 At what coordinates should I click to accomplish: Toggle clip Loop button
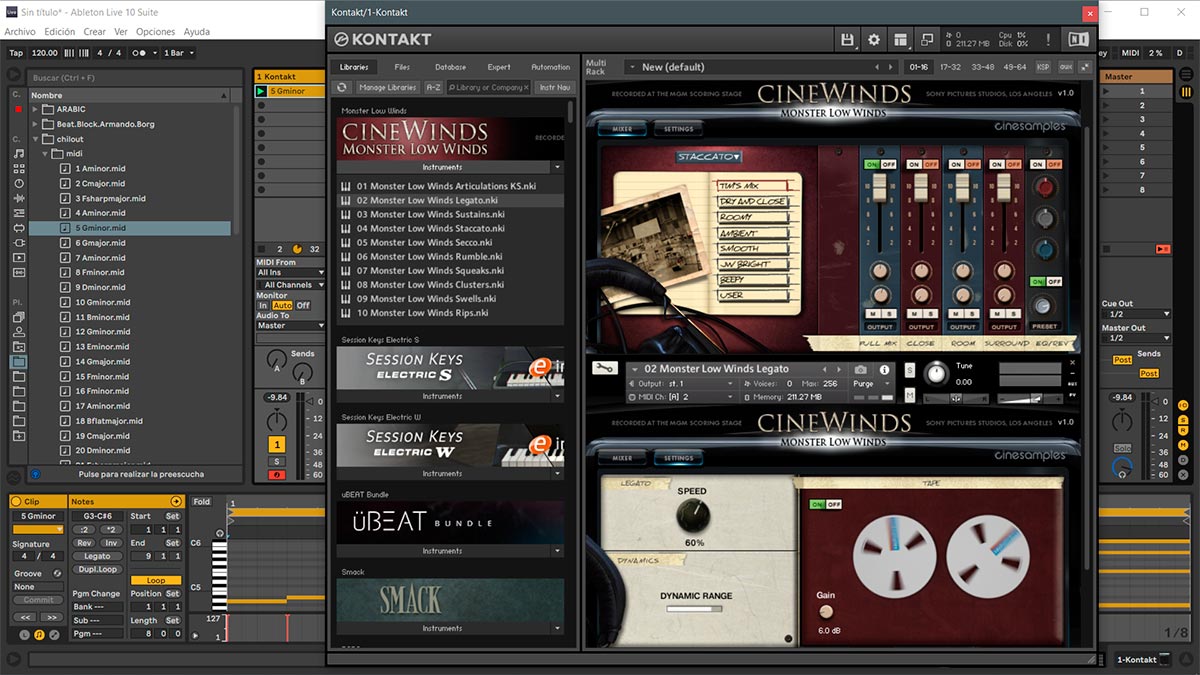pyautogui.click(x=156, y=580)
